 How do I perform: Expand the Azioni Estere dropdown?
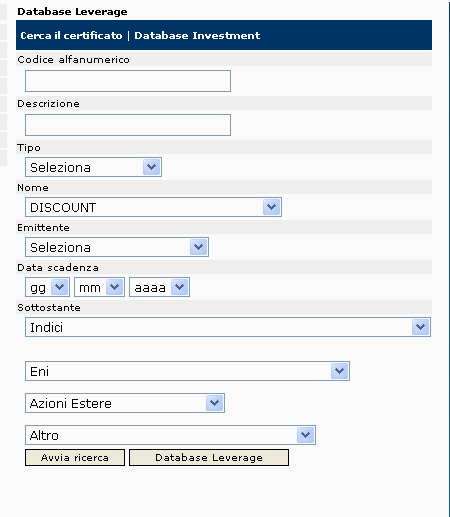[x=125, y=403]
